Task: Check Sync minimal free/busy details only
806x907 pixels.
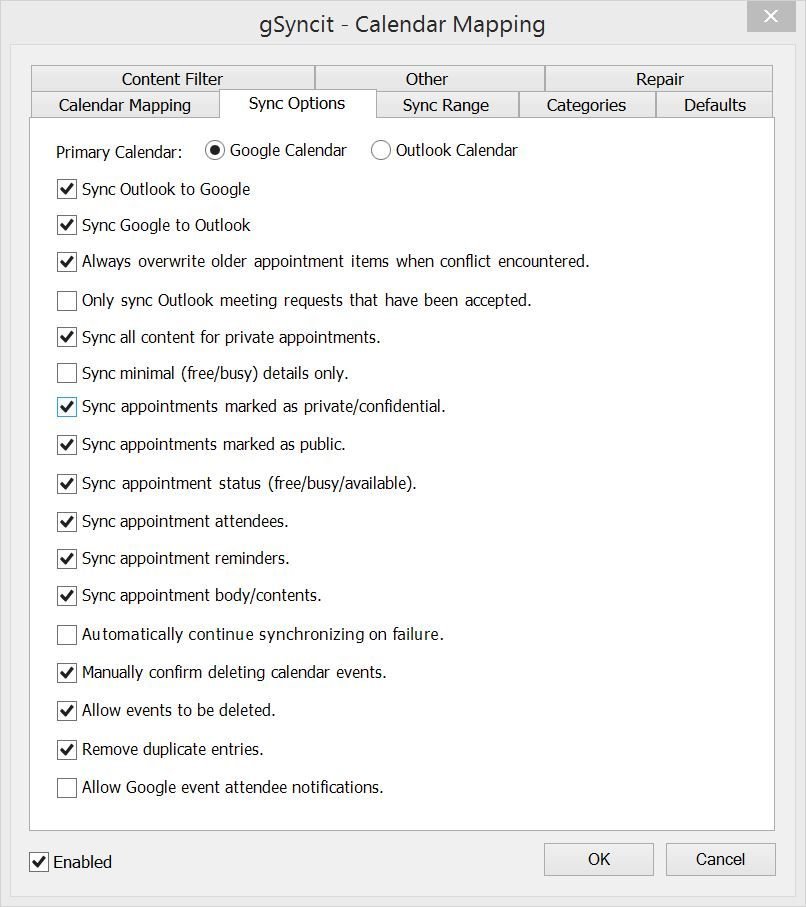Action: pyautogui.click(x=67, y=373)
